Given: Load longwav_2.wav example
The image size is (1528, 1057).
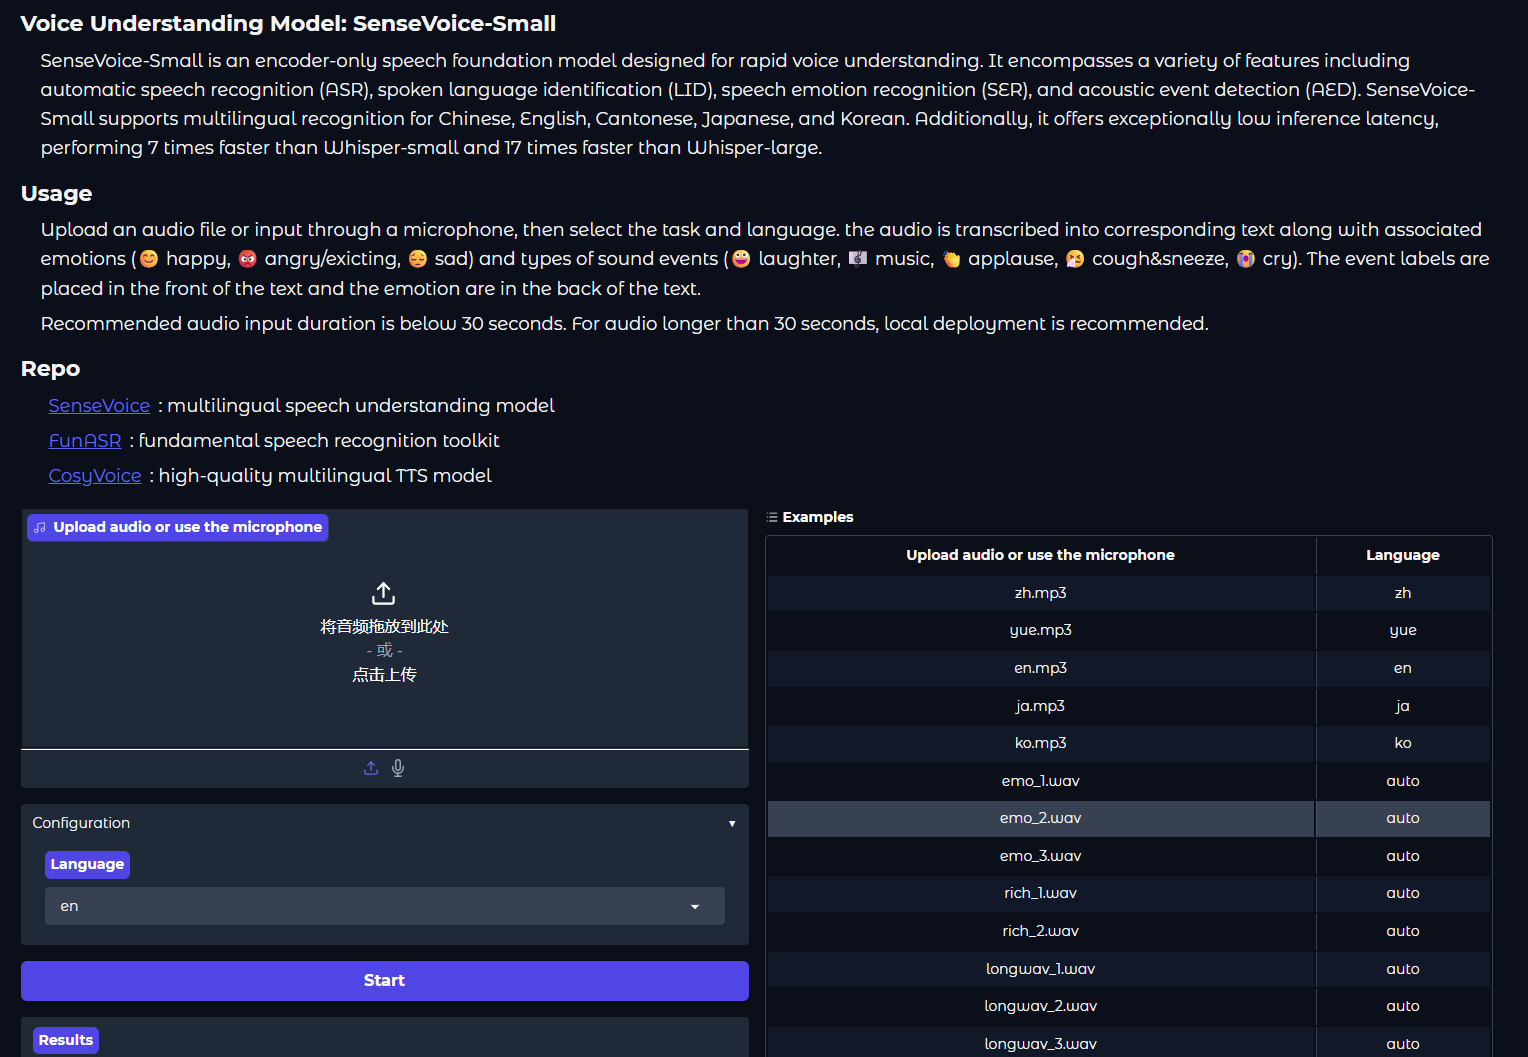Looking at the screenshot, I should pos(1041,1006).
